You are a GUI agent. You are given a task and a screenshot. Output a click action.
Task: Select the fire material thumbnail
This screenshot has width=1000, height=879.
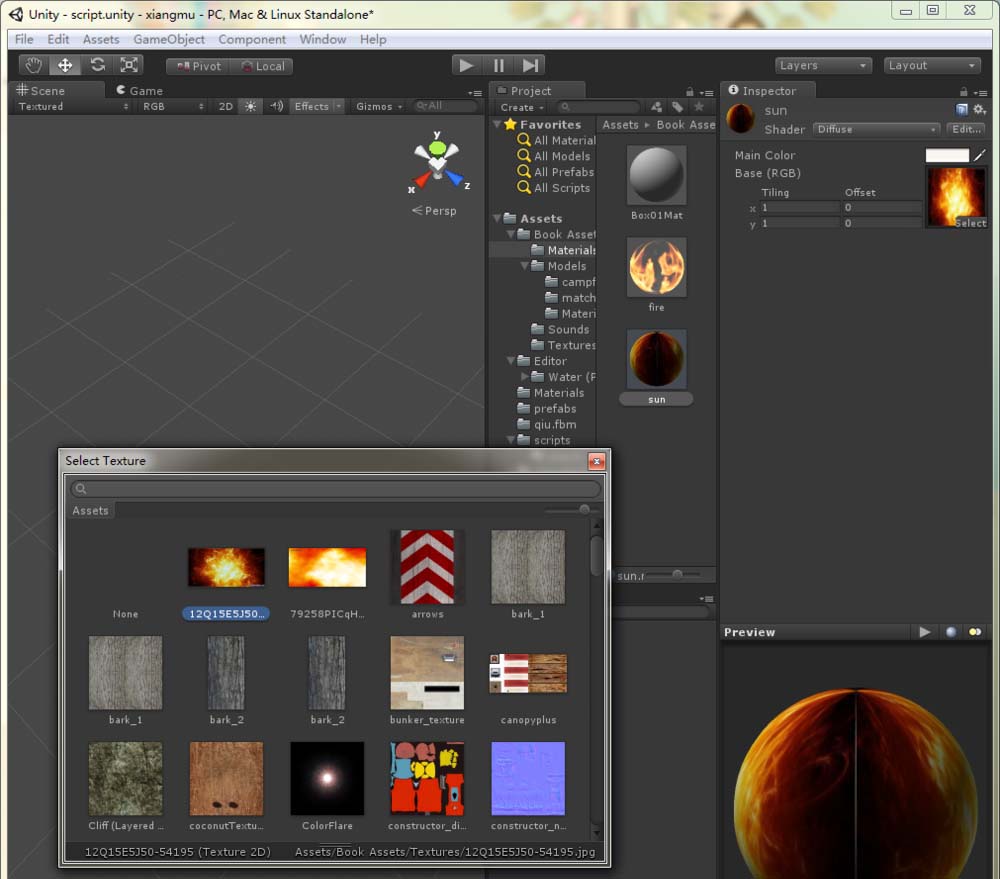[656, 267]
